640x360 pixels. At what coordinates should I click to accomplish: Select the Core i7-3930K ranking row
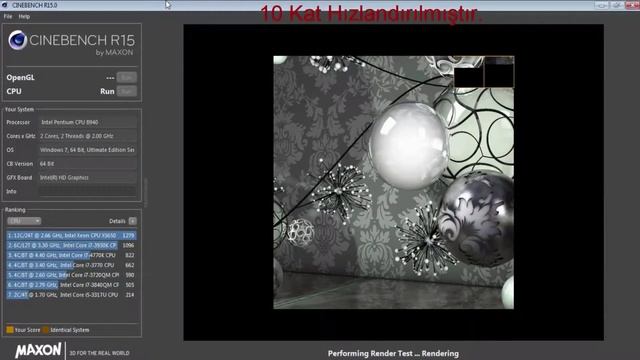point(71,245)
